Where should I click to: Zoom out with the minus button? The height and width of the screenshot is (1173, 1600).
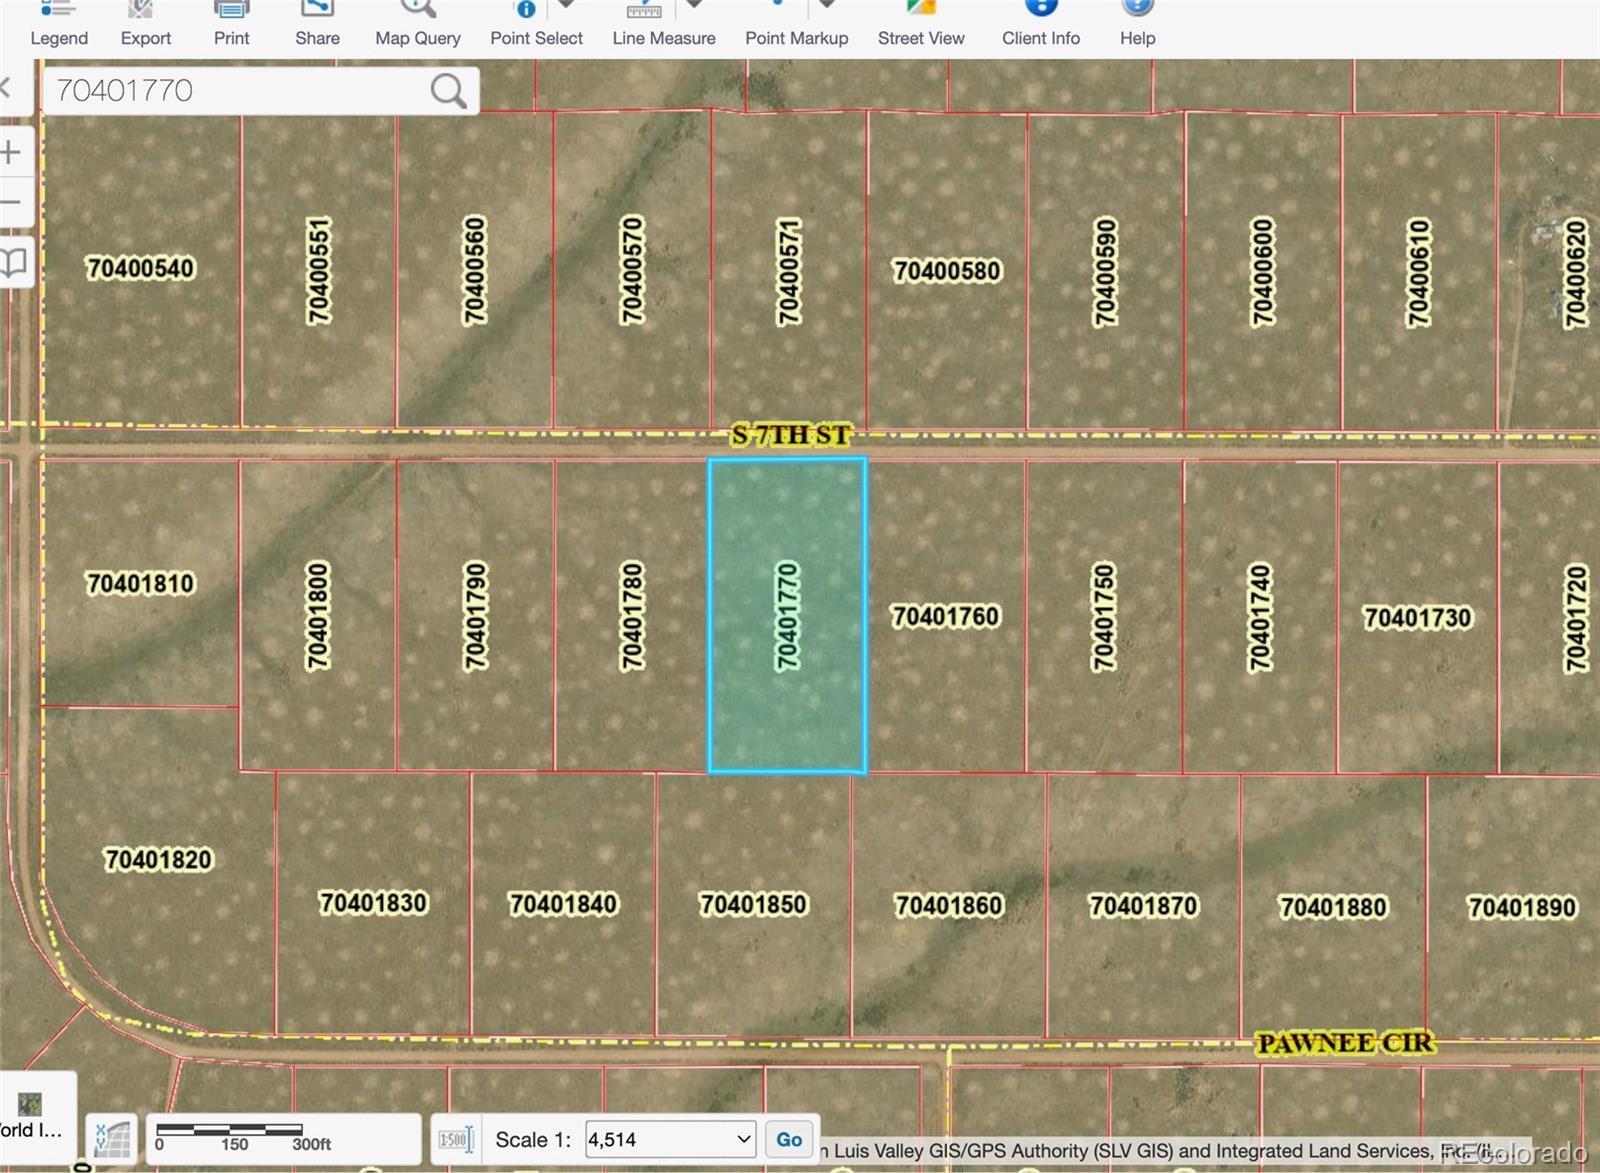tap(12, 203)
